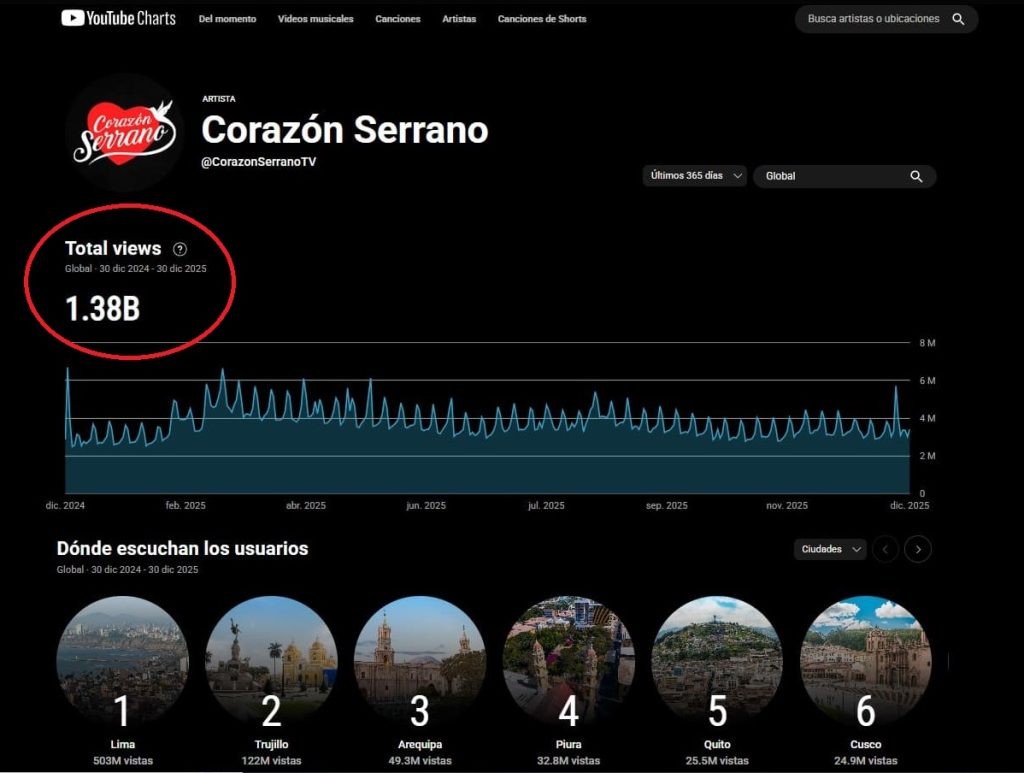This screenshot has width=1024, height=773.
Task: Focus the Busca artistas o ubicaciones field
Action: pyautogui.click(x=873, y=19)
